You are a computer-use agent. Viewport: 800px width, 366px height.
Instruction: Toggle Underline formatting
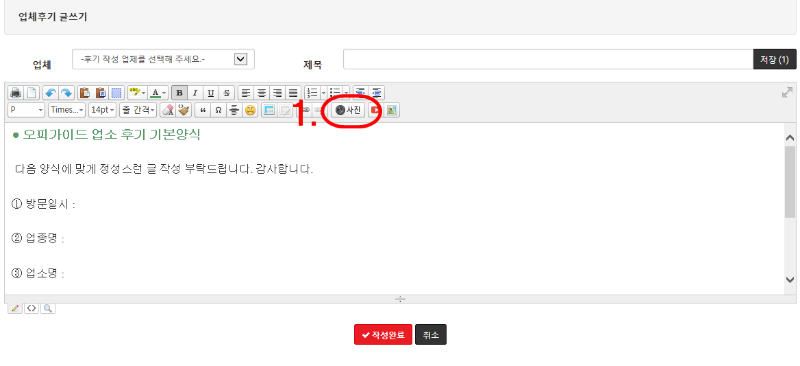tap(211, 93)
